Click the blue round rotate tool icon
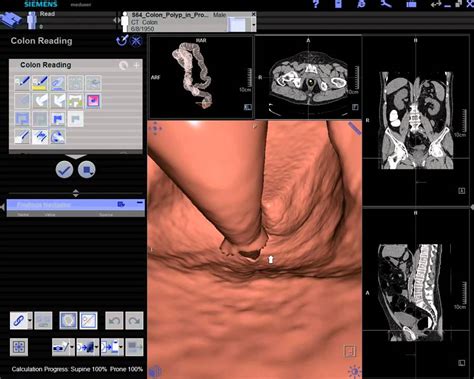 pos(58,137)
